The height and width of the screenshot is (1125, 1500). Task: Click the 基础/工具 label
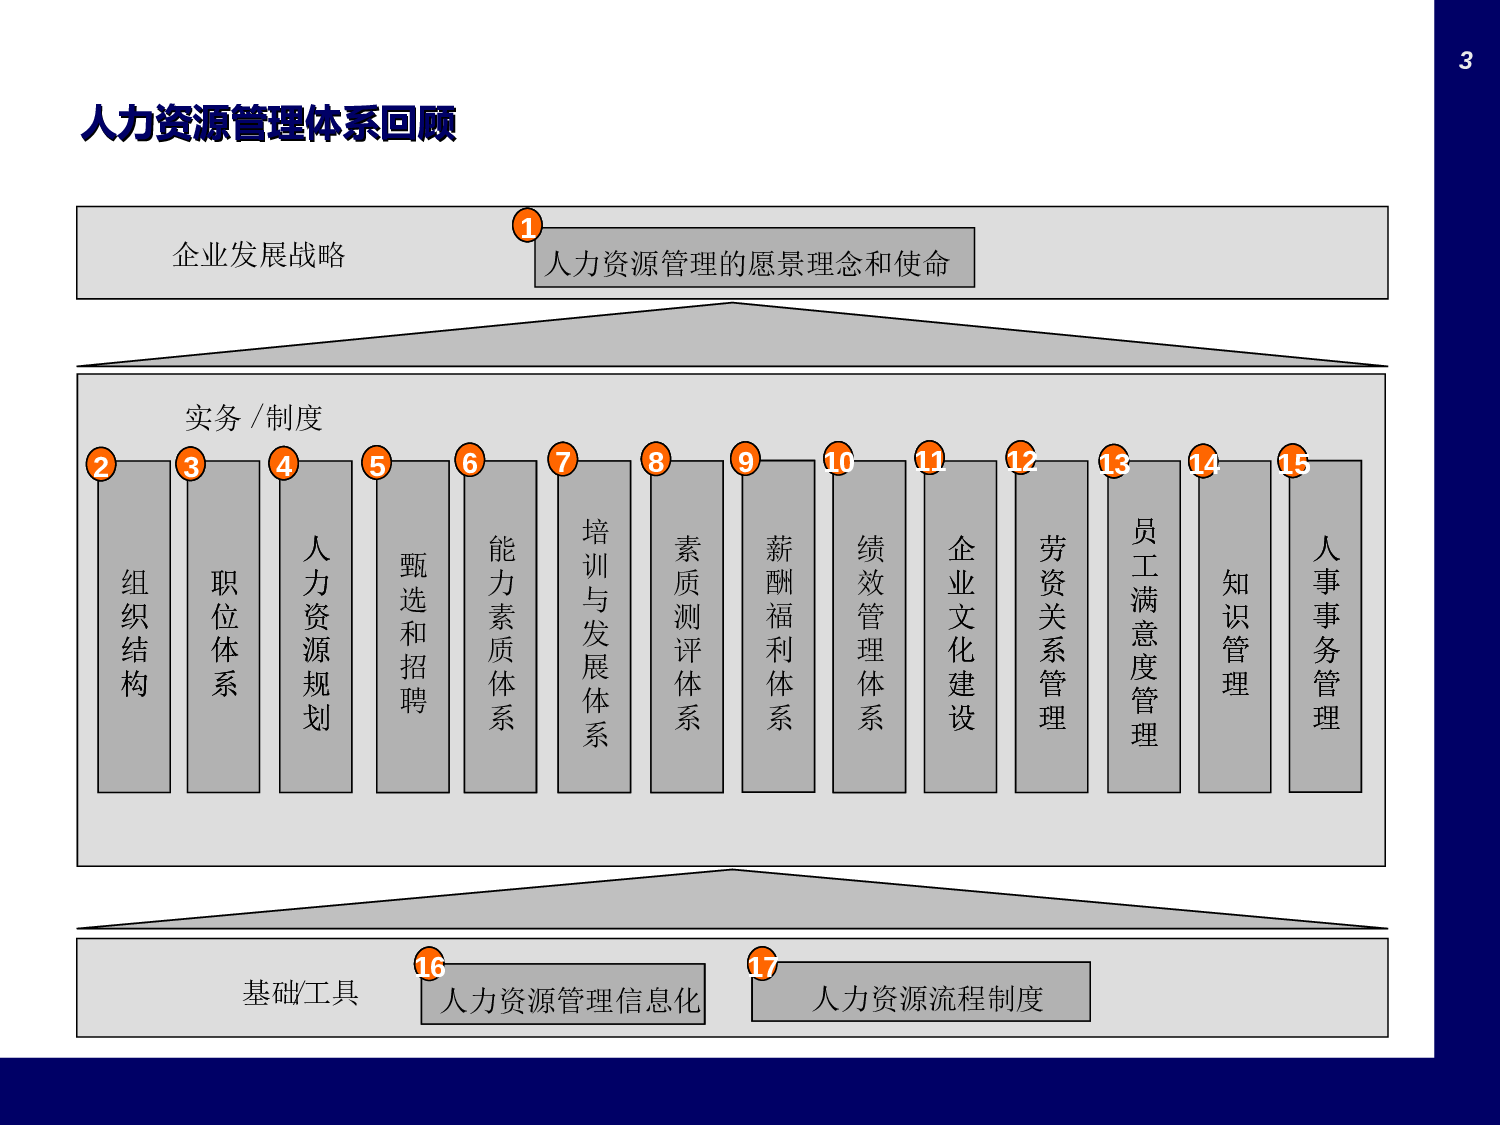[x=300, y=993]
